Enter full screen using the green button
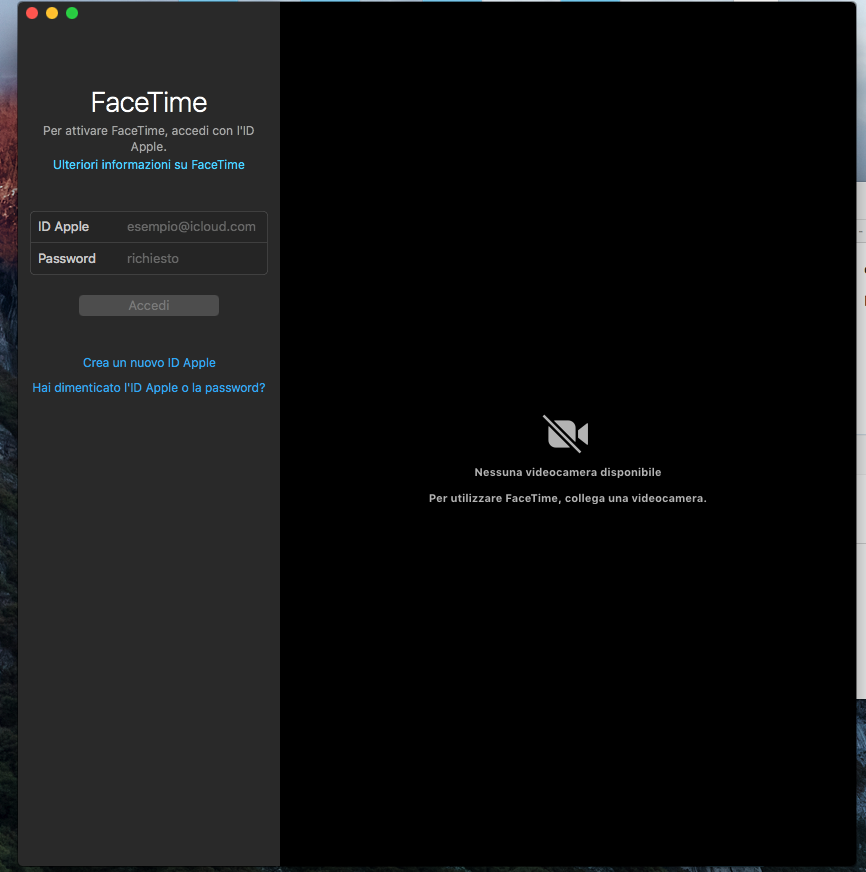Viewport: 866px width, 872px height. pos(72,13)
